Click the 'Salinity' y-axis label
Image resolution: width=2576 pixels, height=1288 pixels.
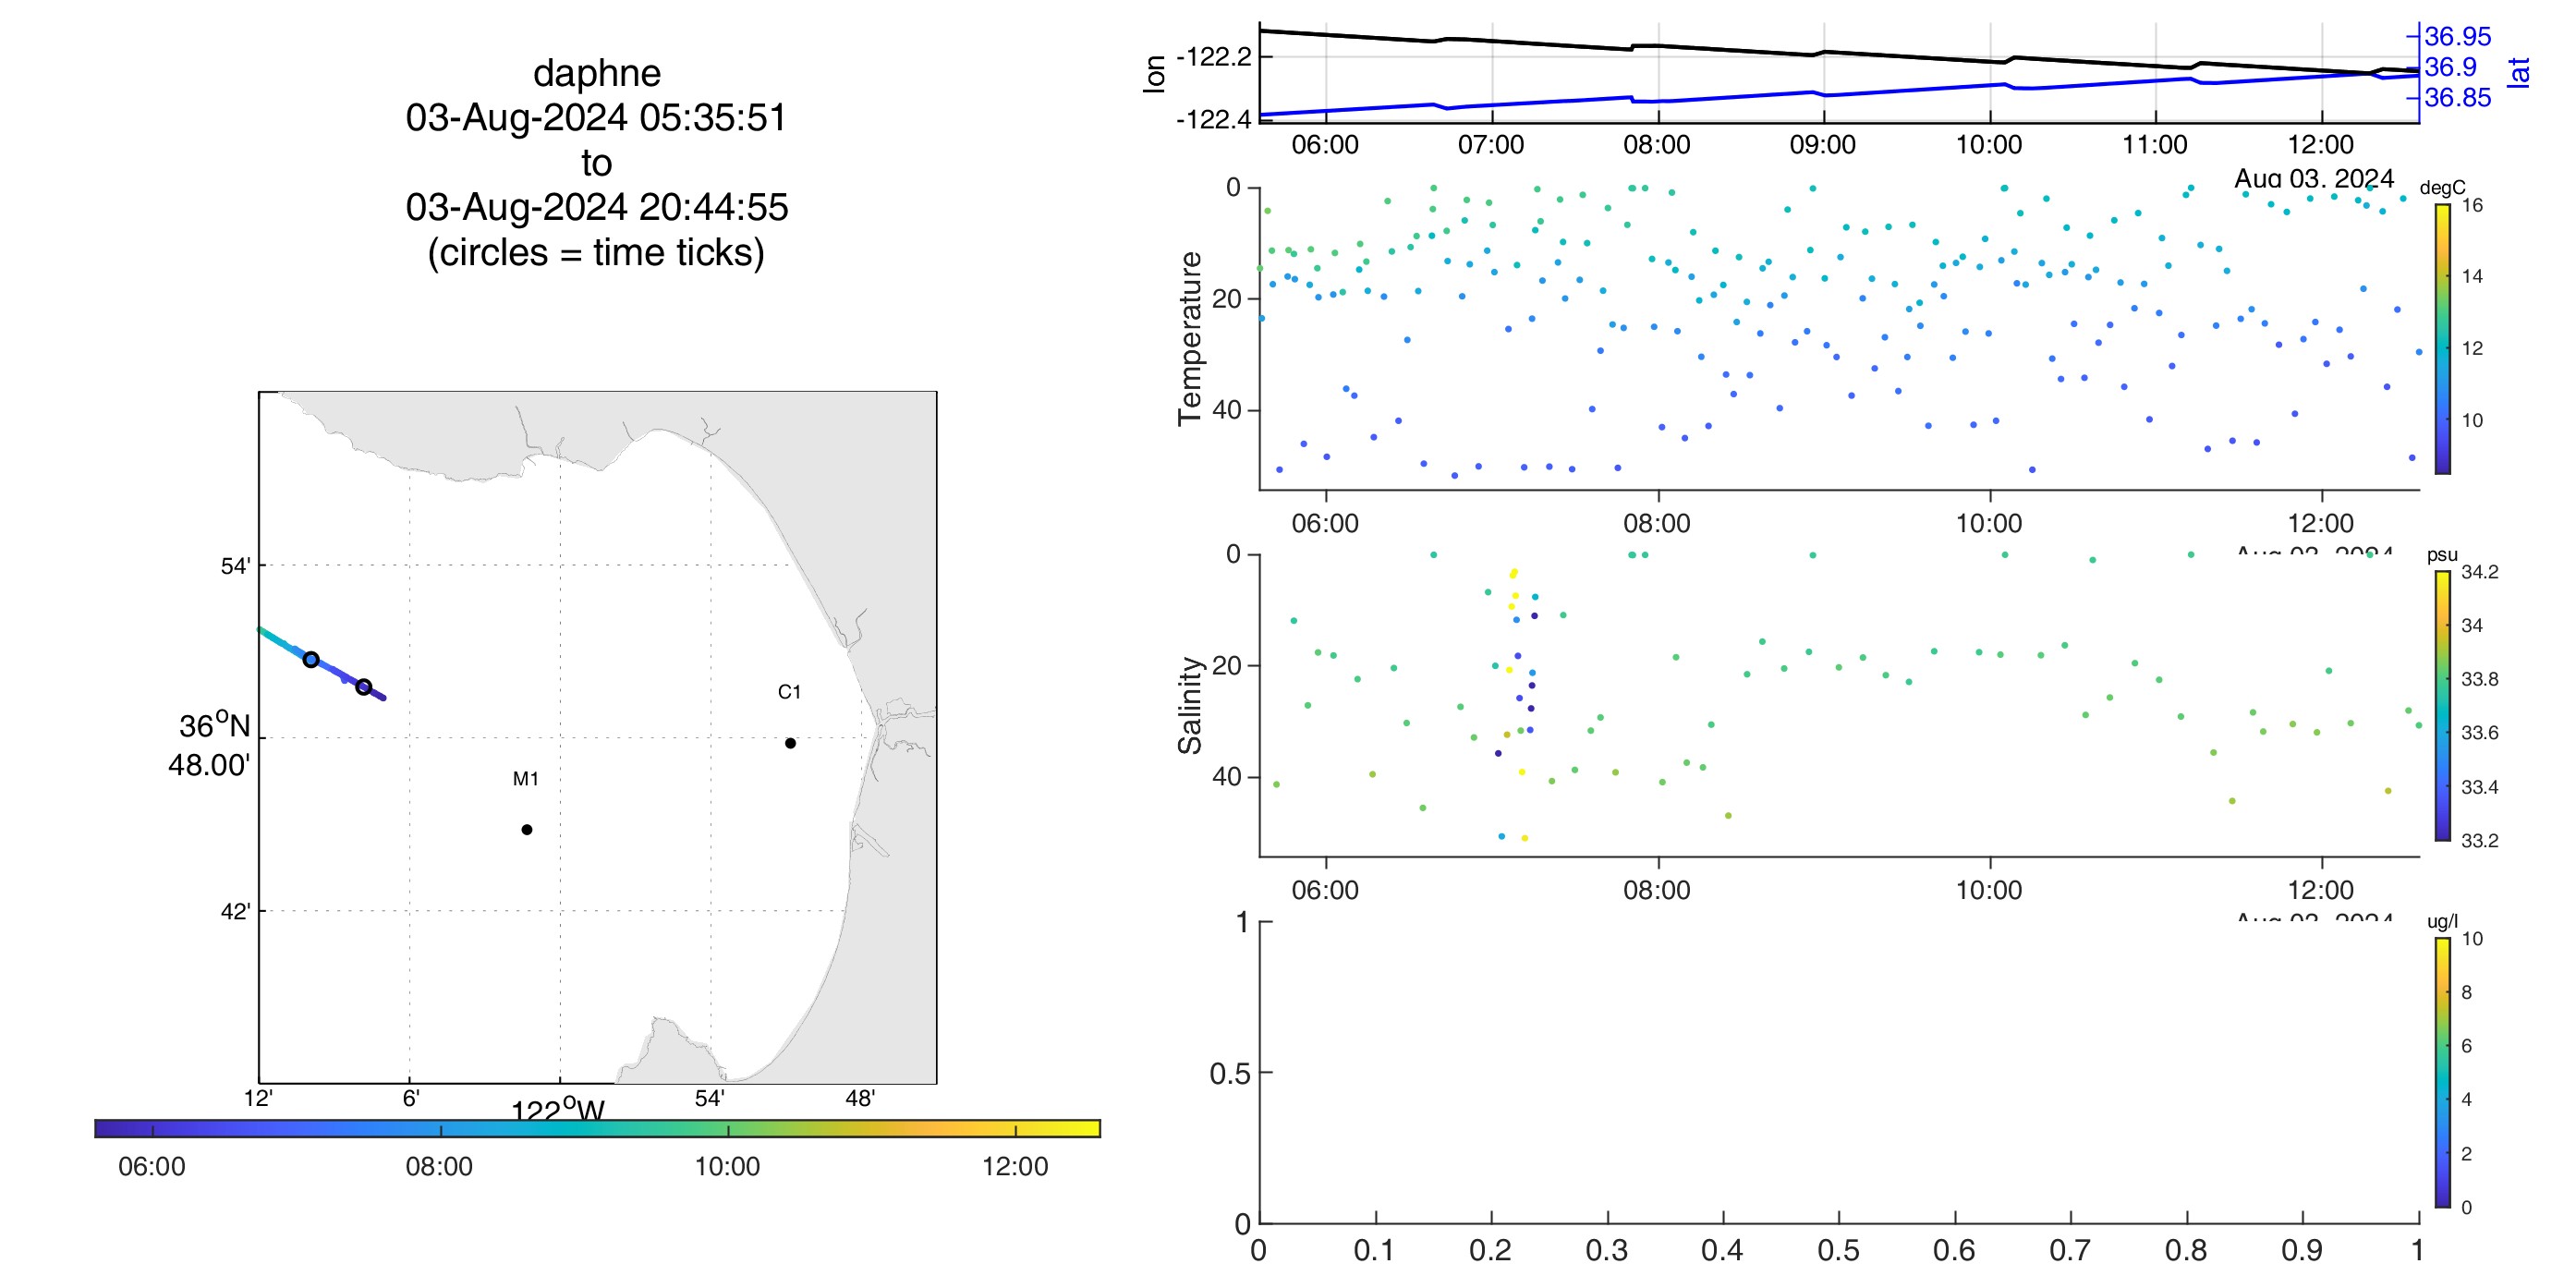coord(1190,705)
